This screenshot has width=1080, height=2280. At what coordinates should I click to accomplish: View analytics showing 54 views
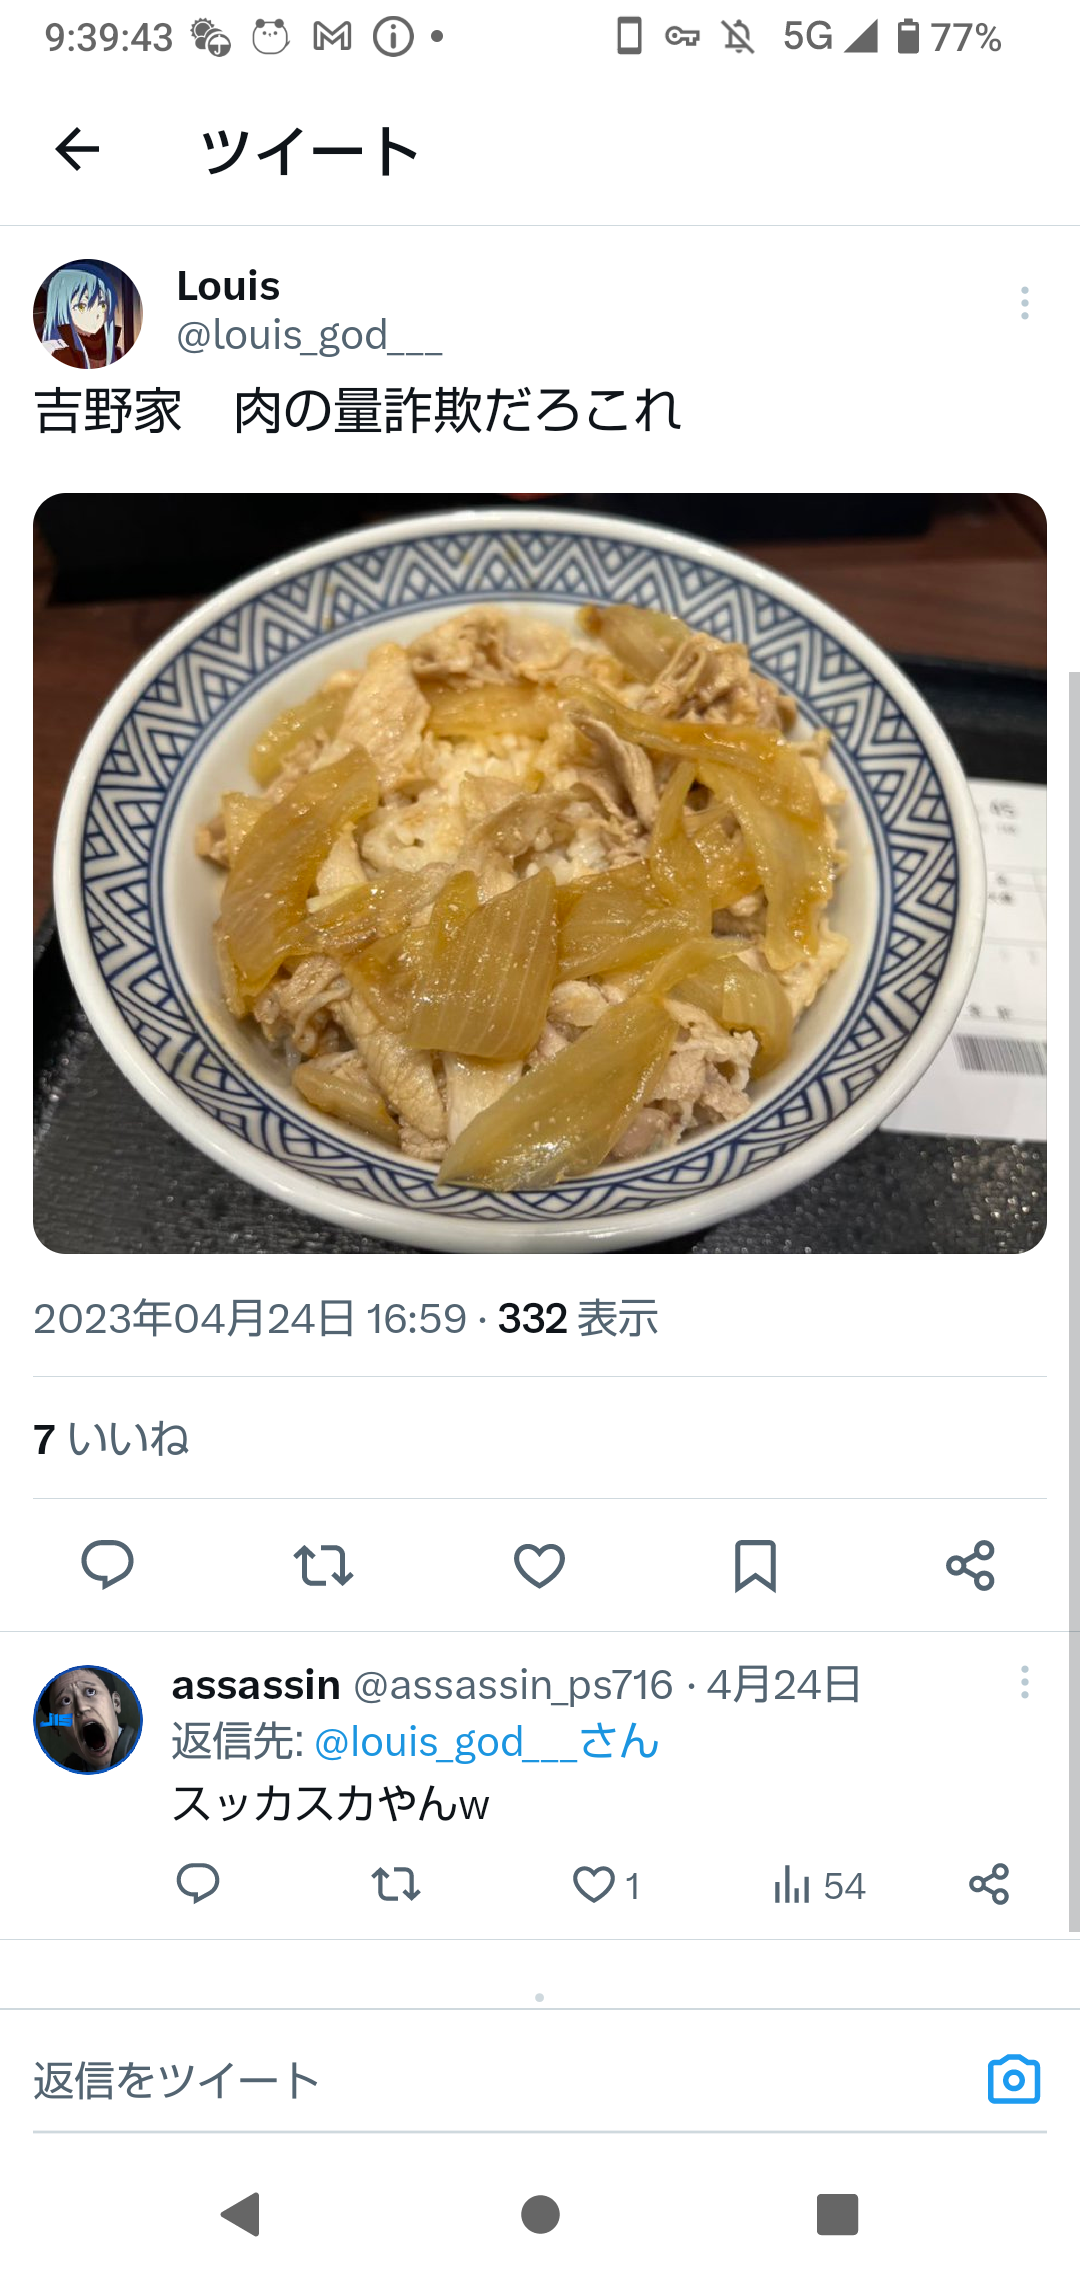point(819,1885)
